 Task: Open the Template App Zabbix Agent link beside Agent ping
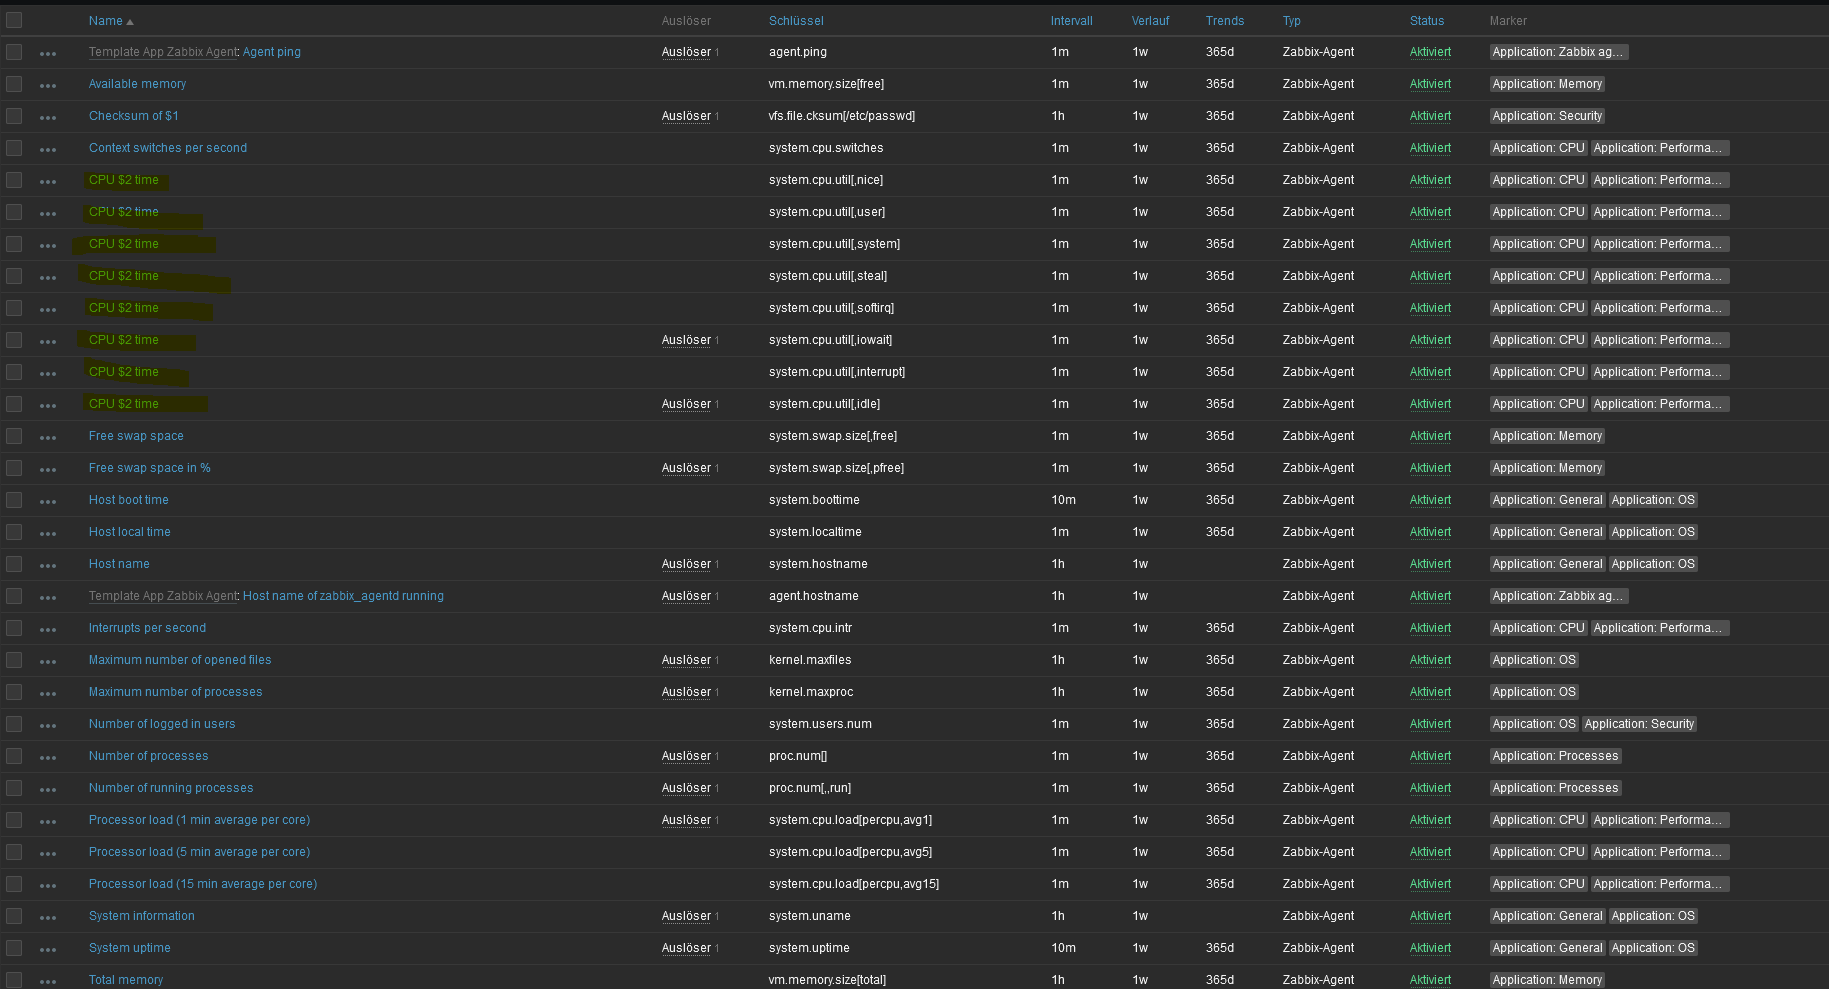point(164,52)
